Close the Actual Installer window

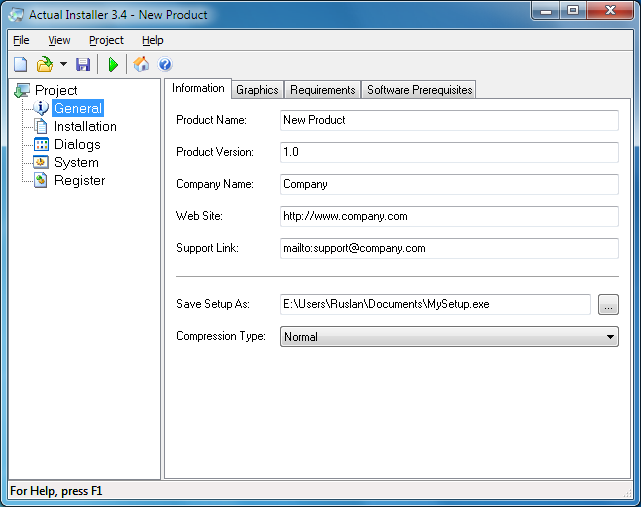(x=610, y=11)
